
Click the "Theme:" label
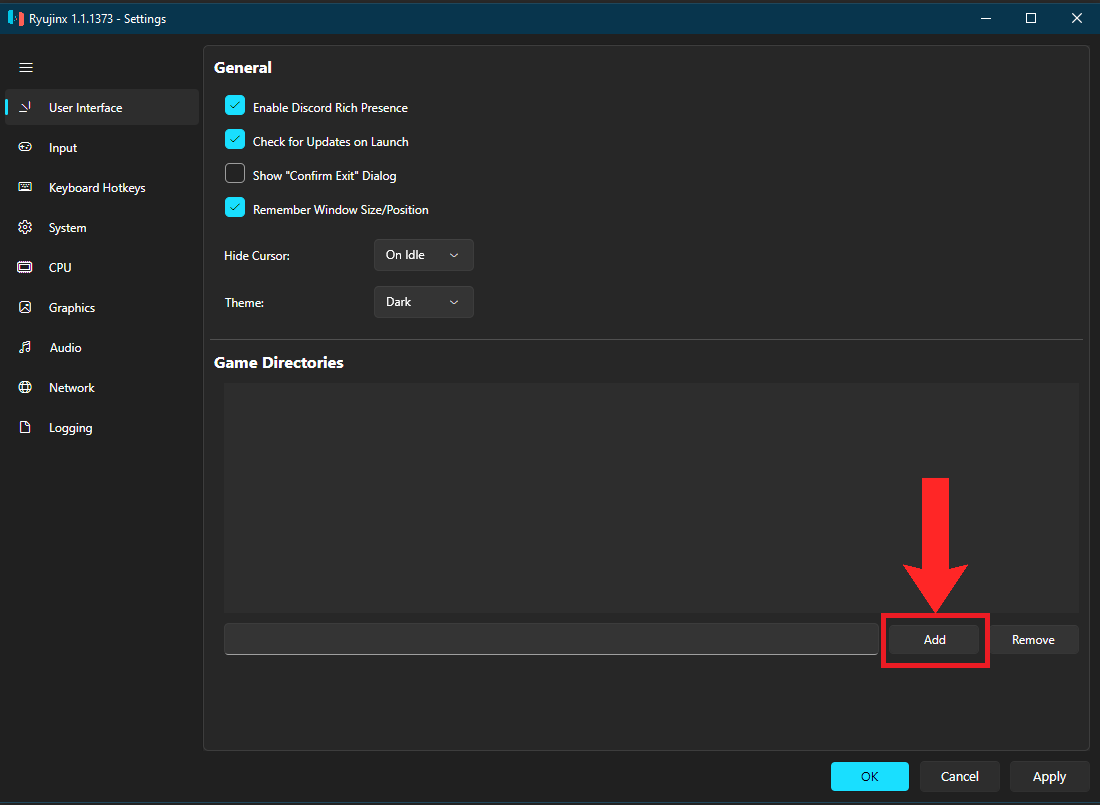[x=244, y=302]
